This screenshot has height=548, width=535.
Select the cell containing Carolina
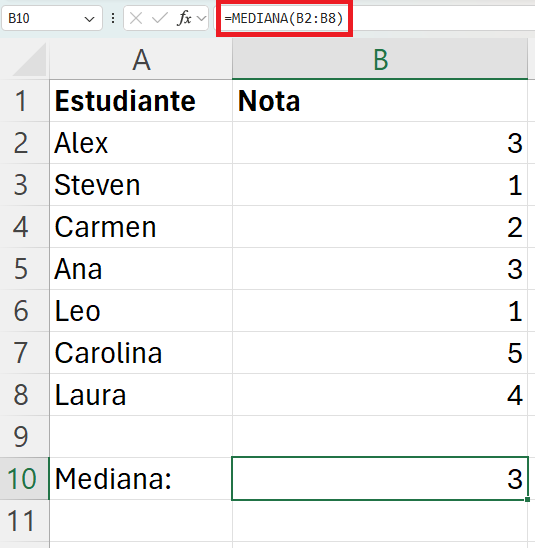[141, 353]
